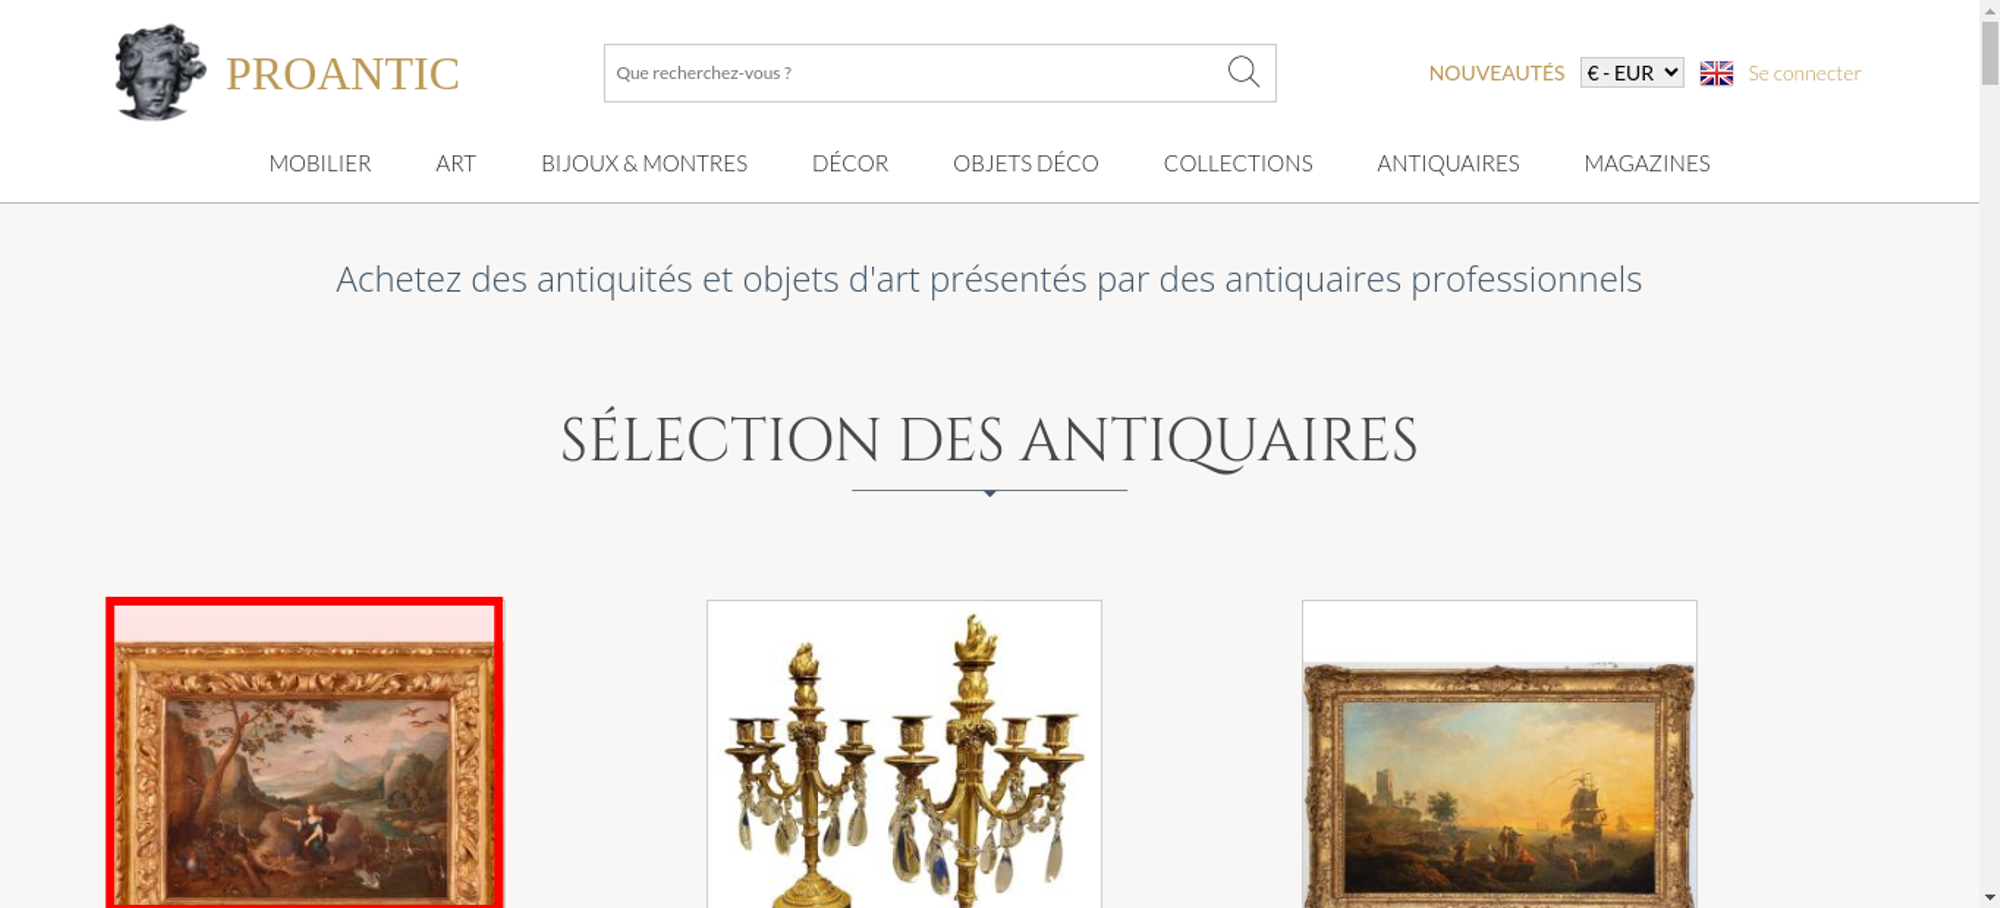Switch language via the UK flag icon

[1716, 73]
